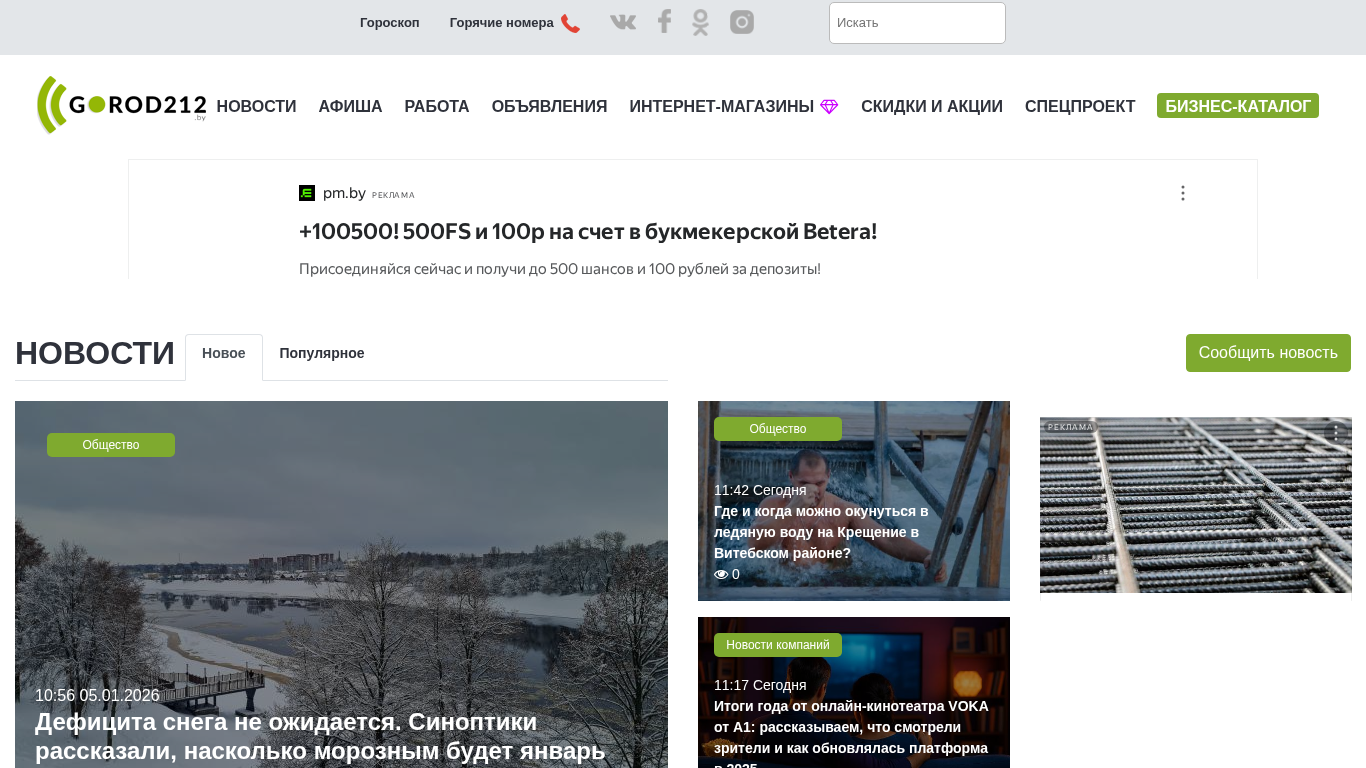
Task: Click the GOROD212 site logo
Action: 121,105
